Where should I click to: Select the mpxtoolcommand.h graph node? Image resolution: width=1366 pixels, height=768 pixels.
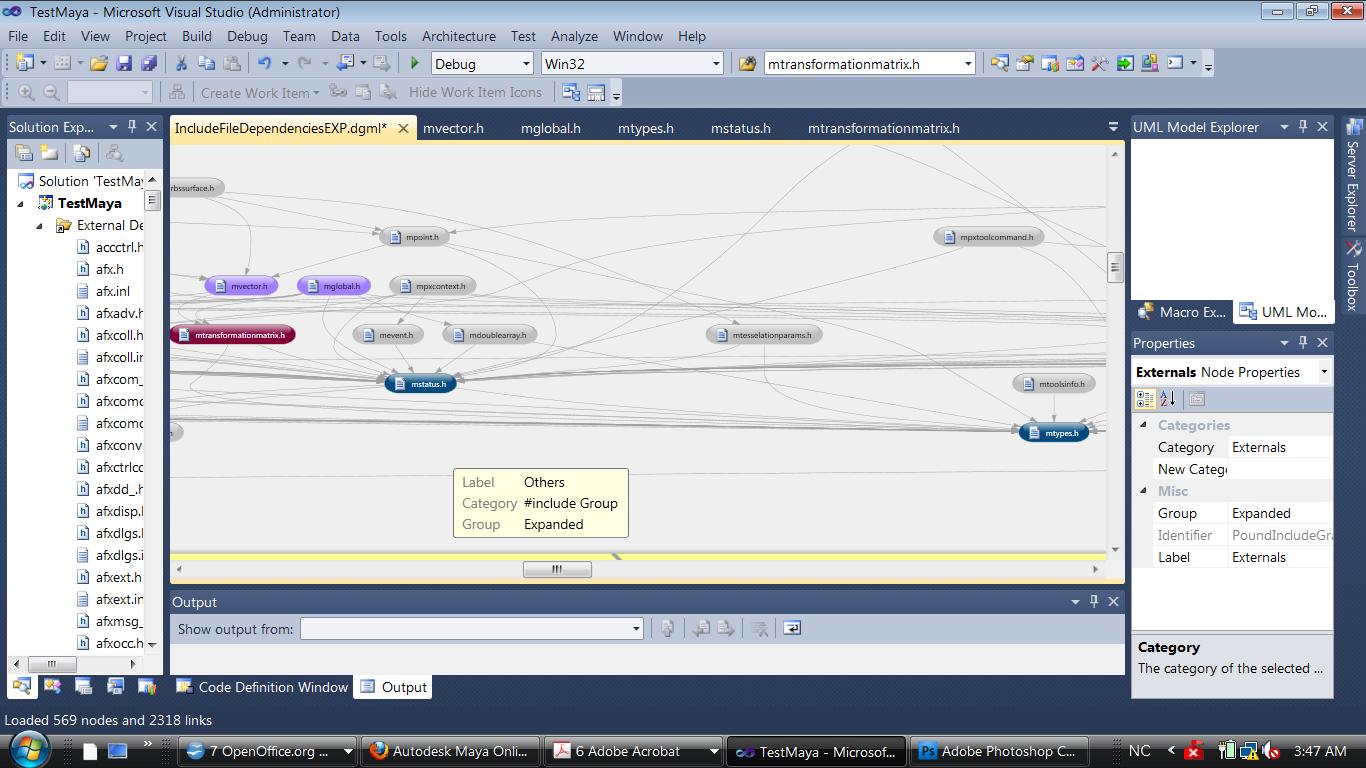pyautogui.click(x=989, y=237)
